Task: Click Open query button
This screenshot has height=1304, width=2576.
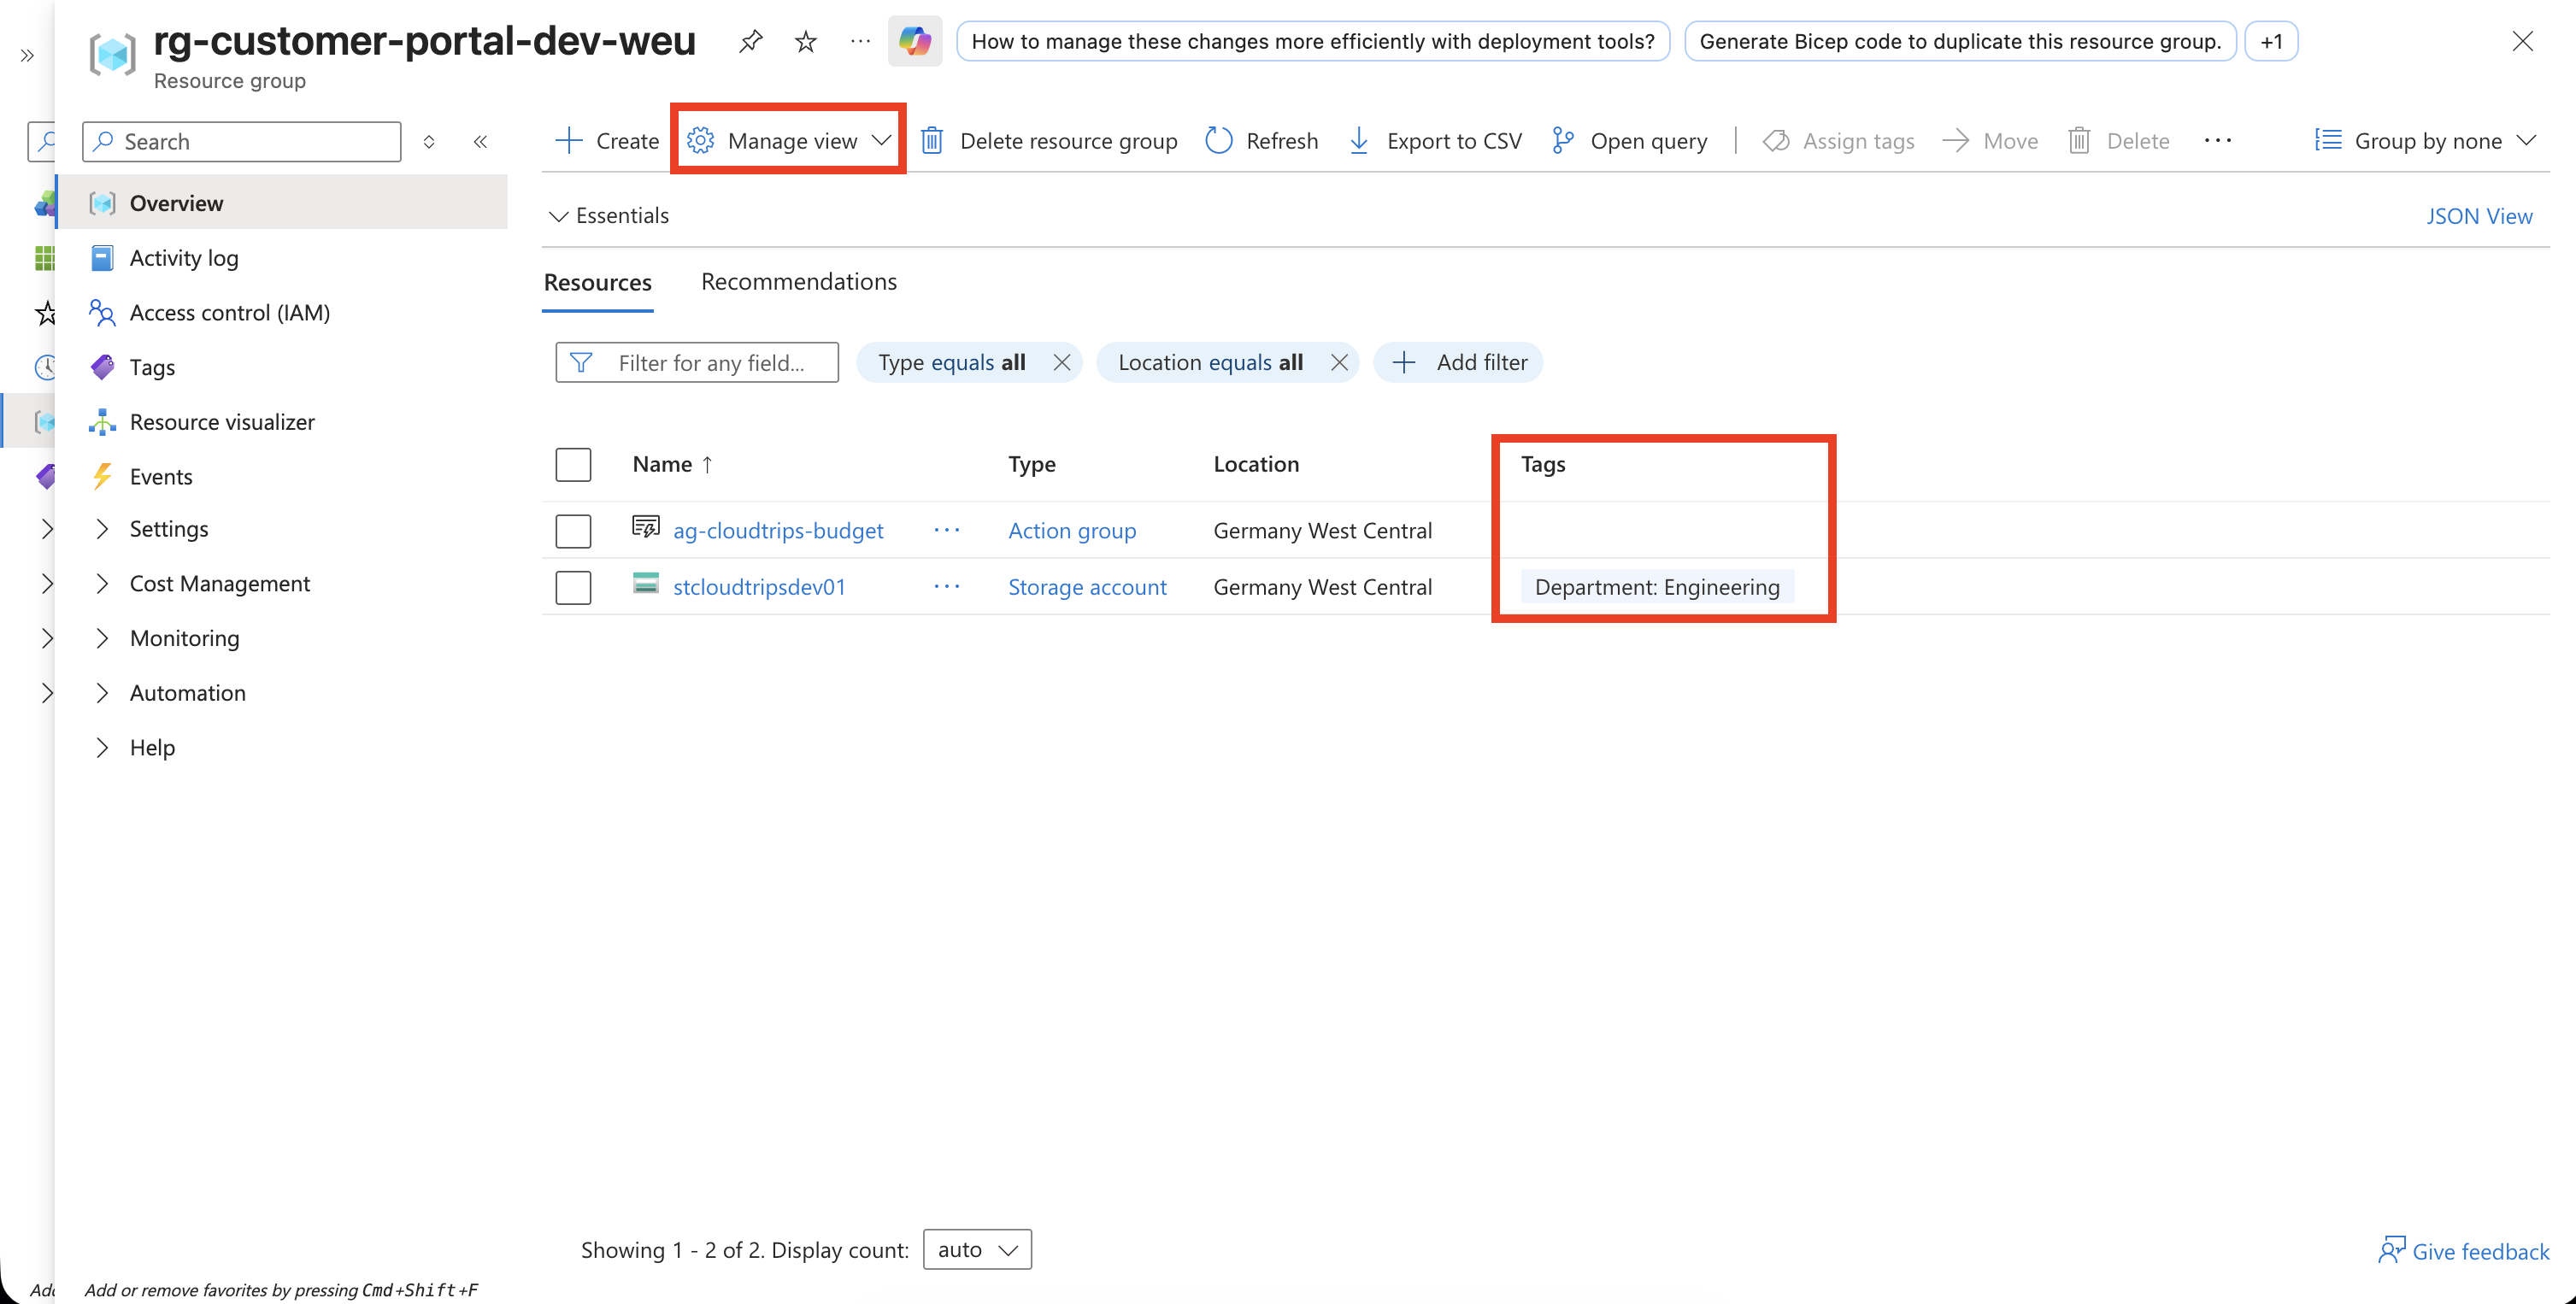Action: 1629,141
